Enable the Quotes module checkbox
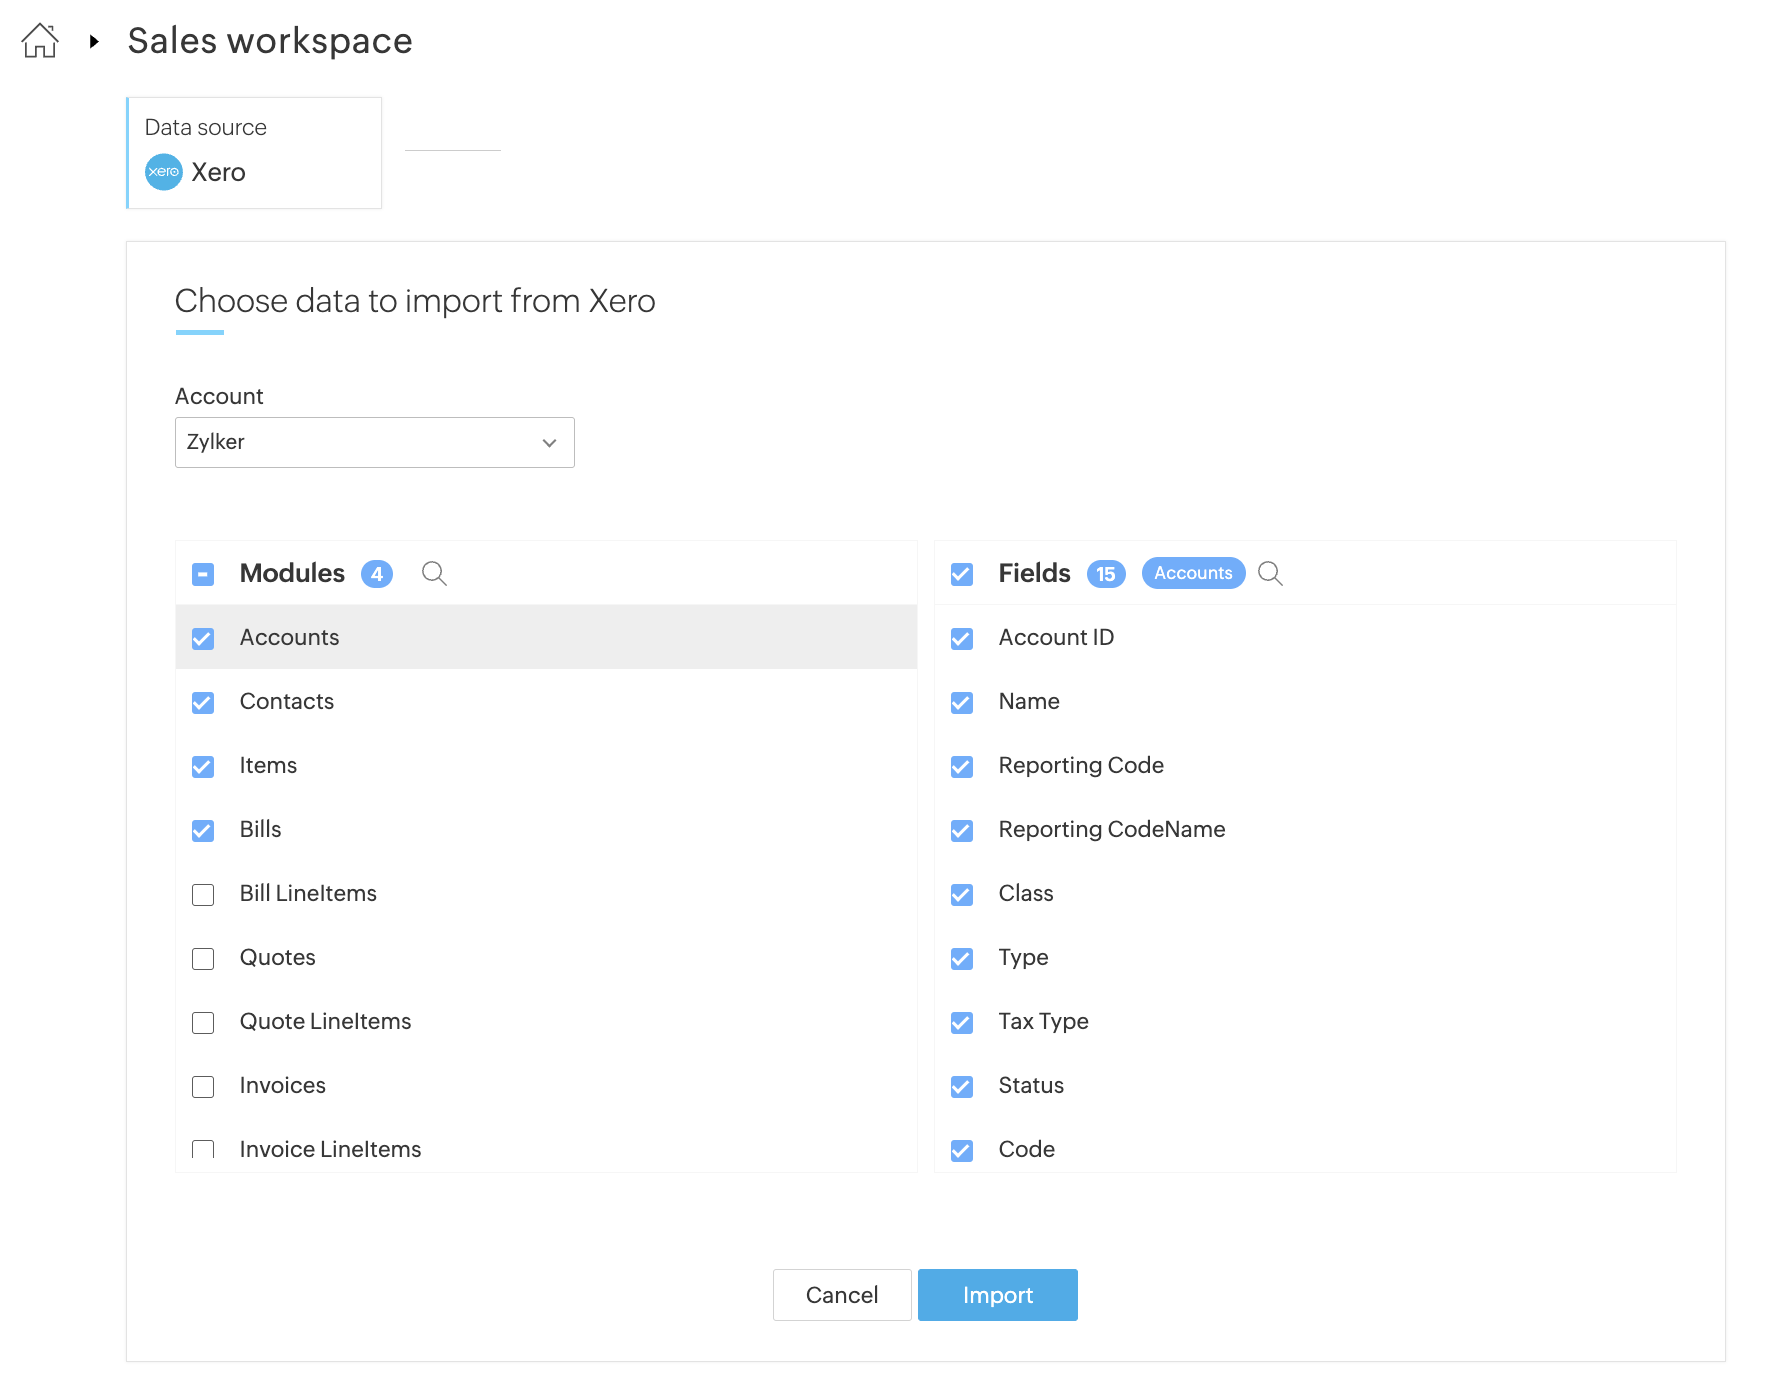1776x1396 pixels. 203,958
